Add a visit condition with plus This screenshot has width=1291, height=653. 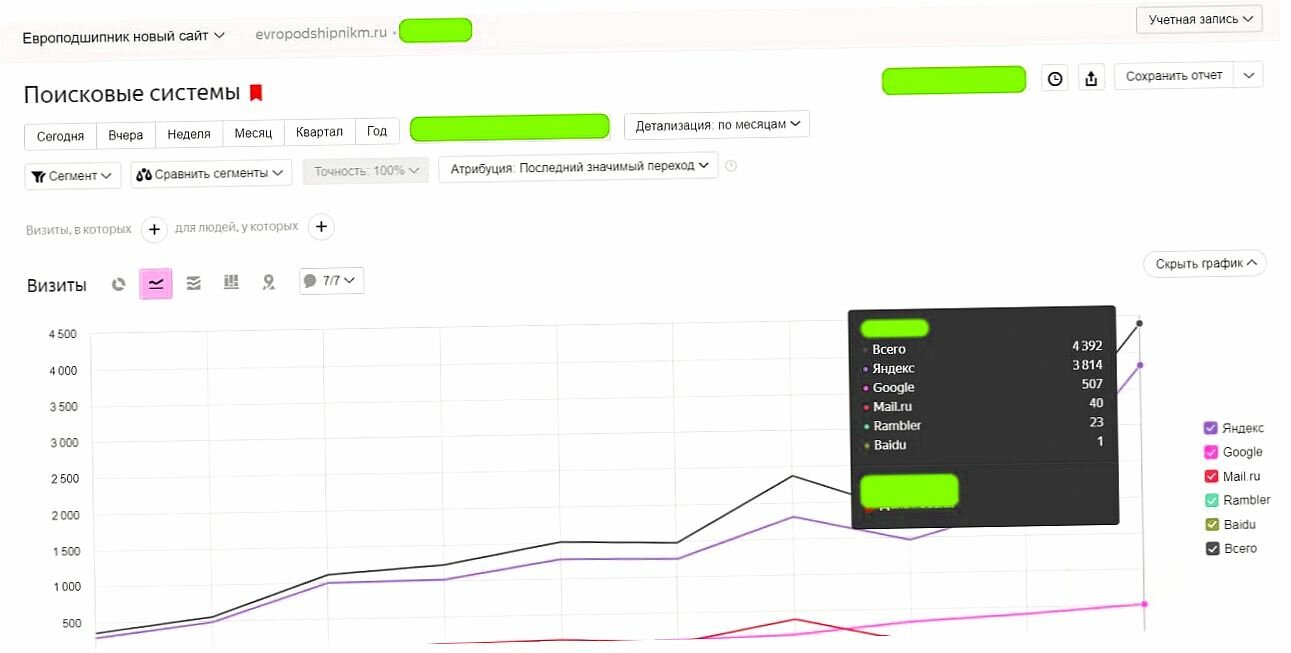154,229
